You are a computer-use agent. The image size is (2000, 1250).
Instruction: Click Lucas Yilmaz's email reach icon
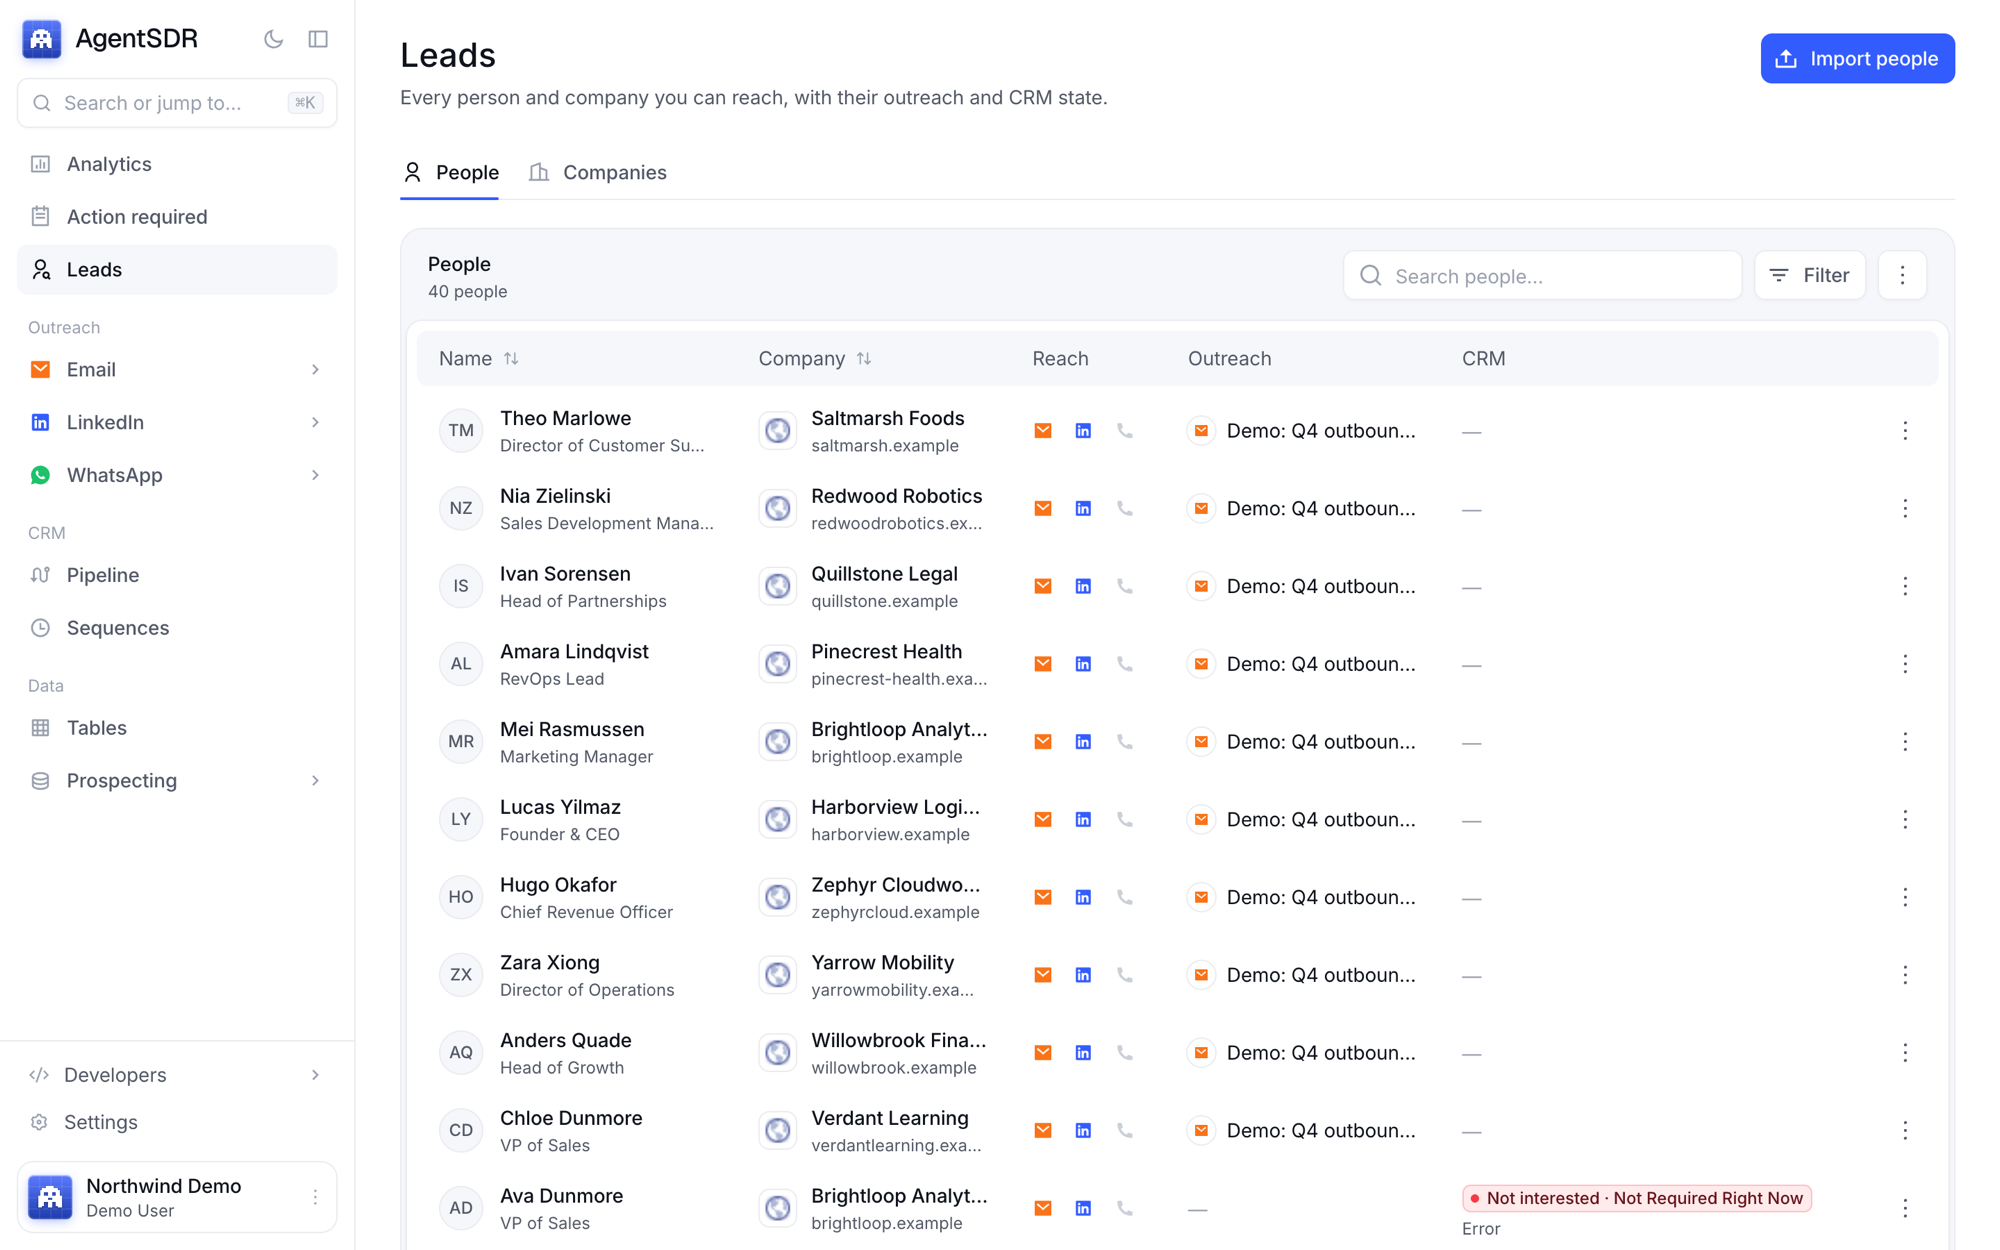point(1043,820)
